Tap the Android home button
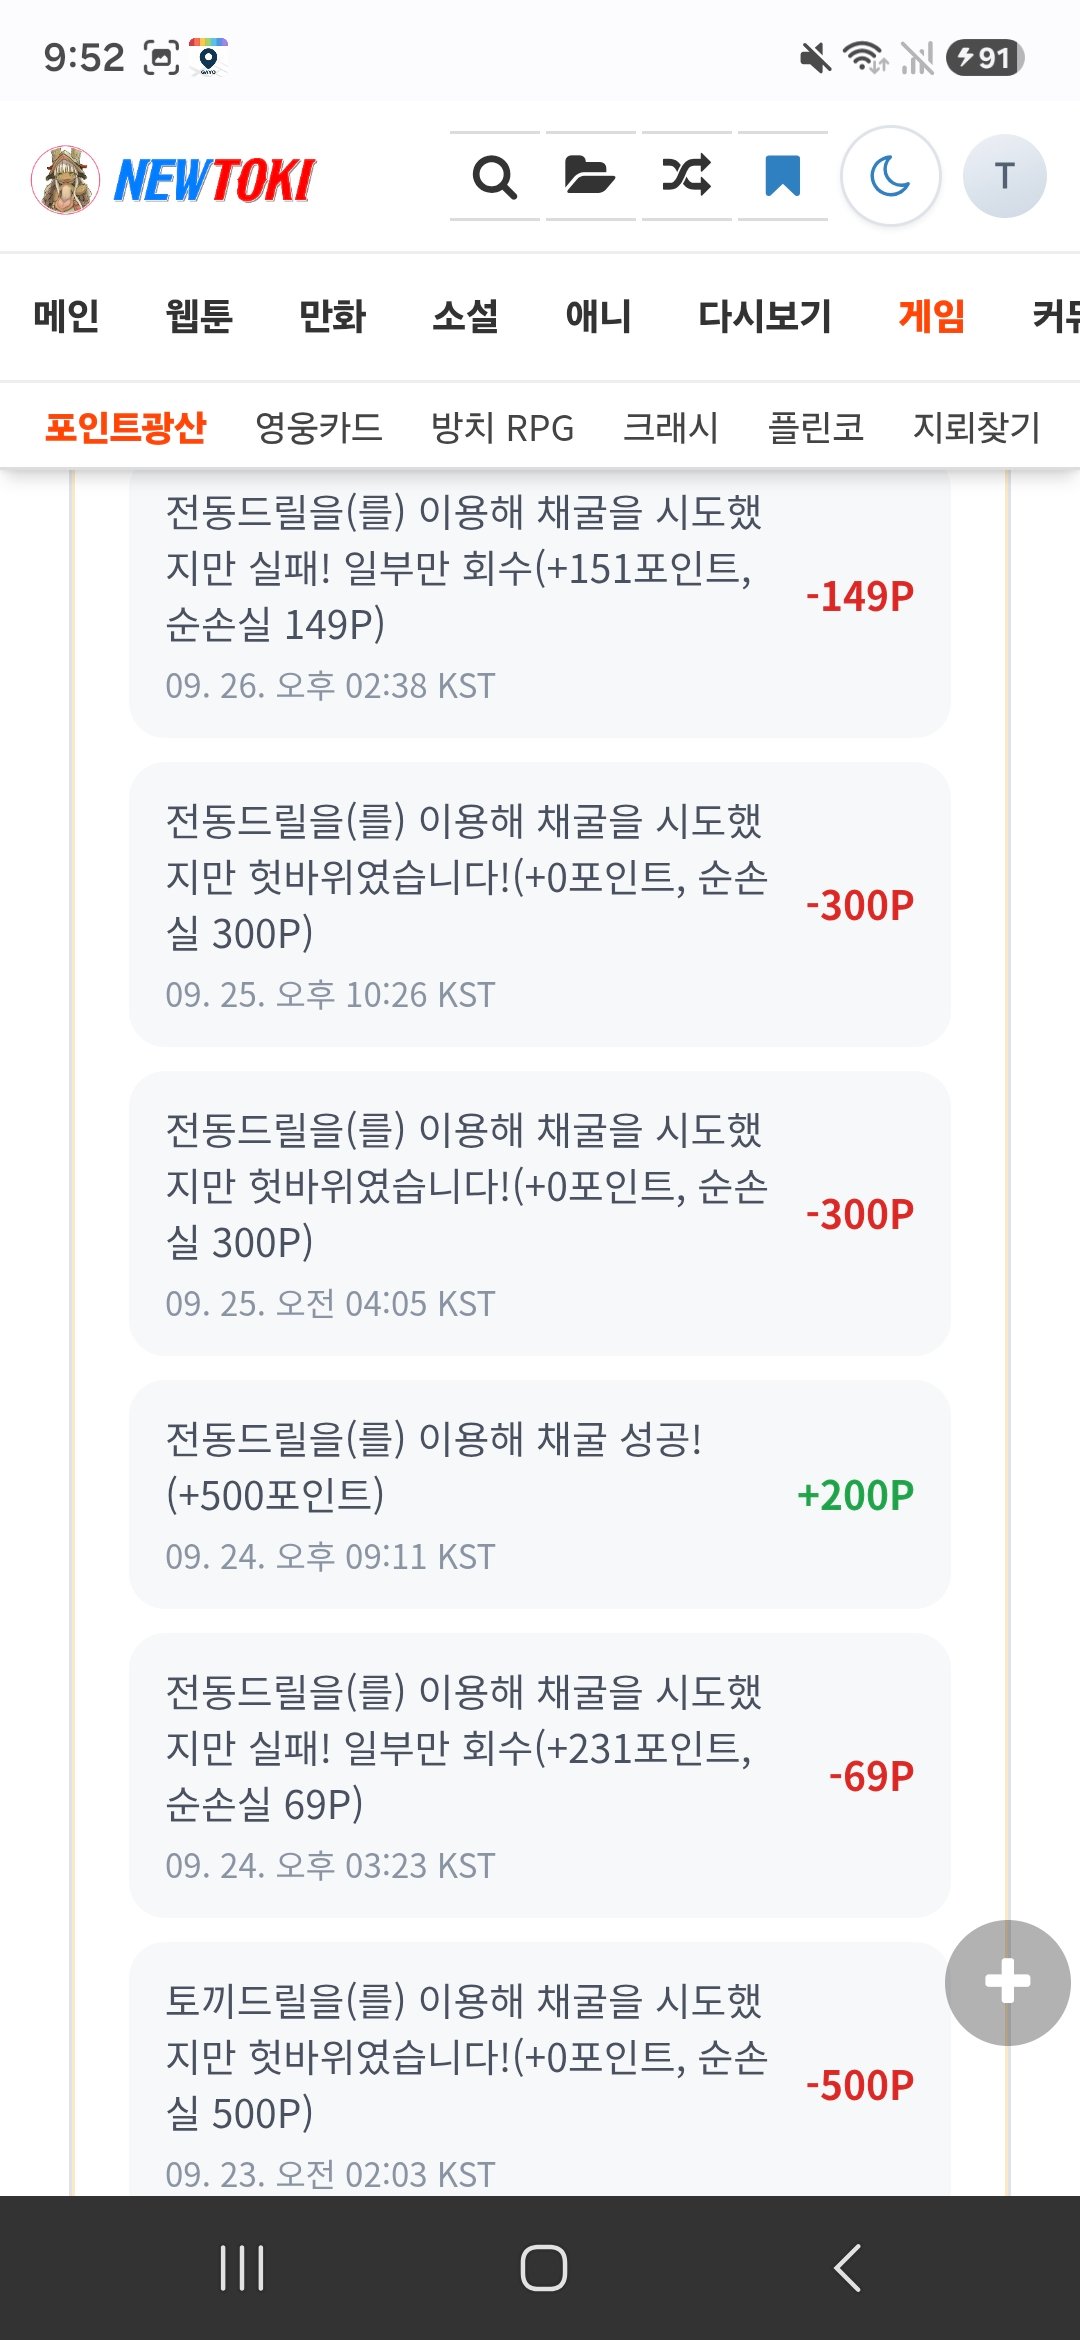This screenshot has width=1080, height=2340. (543, 2267)
